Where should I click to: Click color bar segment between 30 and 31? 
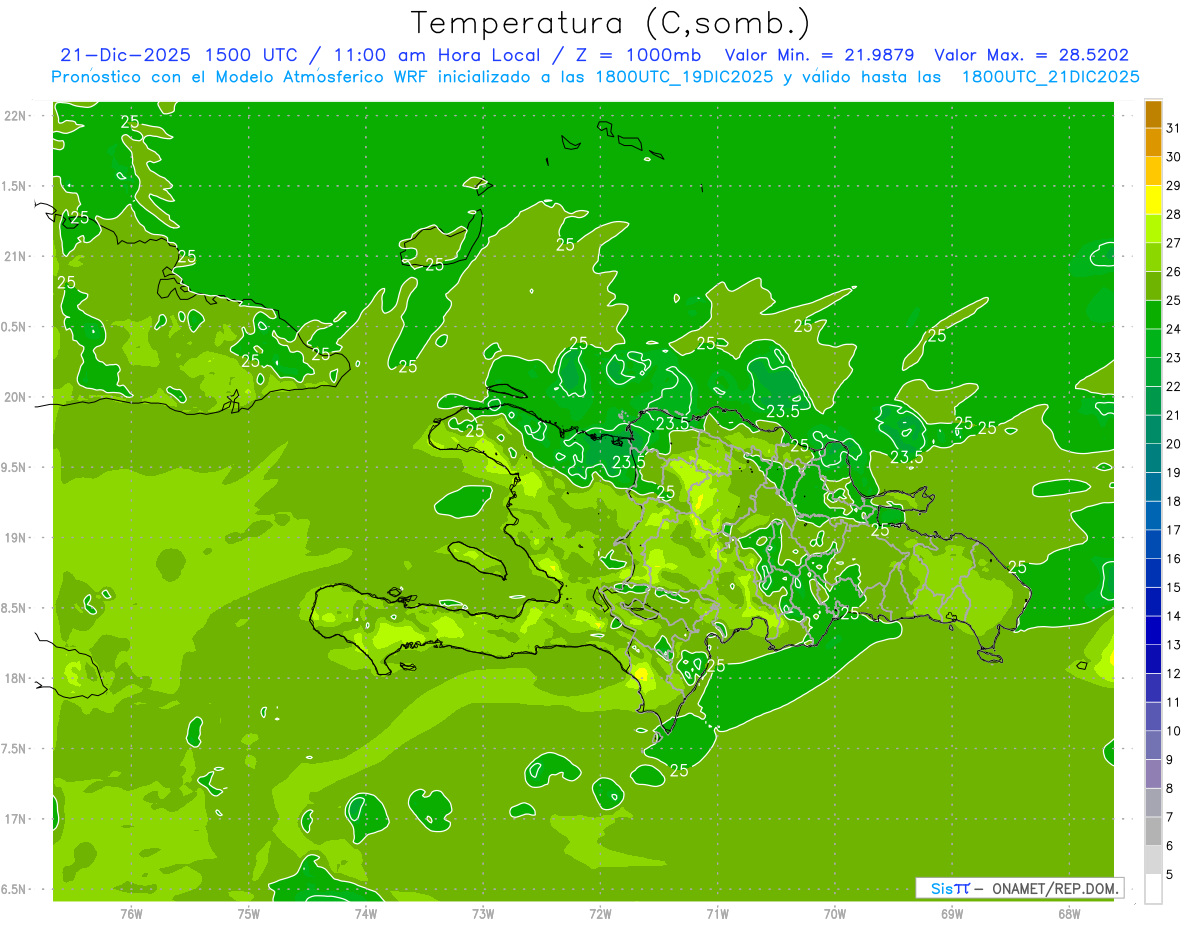(1153, 143)
